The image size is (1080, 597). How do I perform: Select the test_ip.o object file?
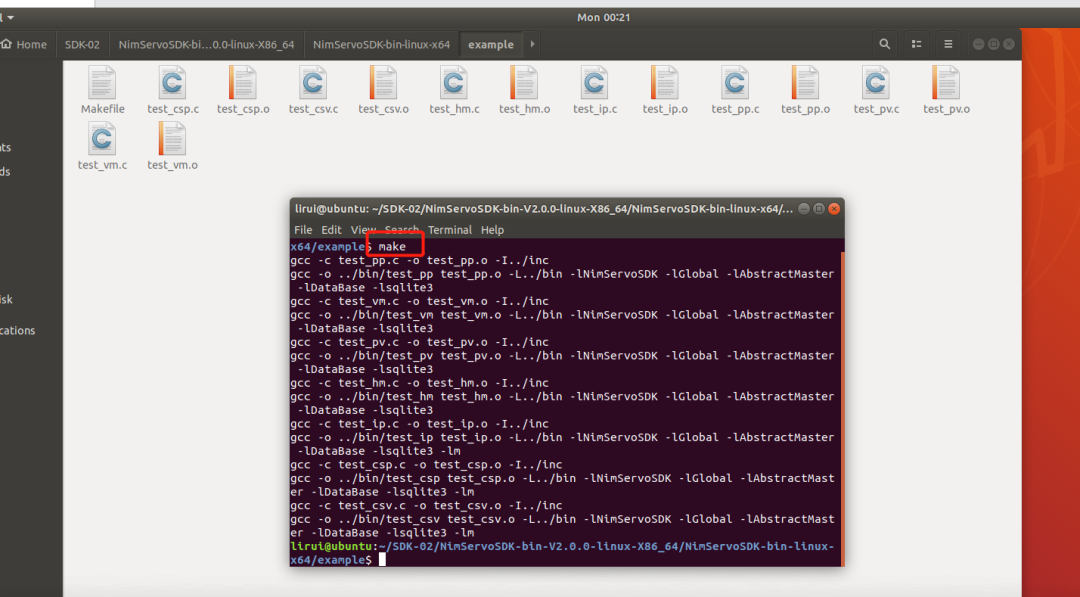(x=665, y=90)
